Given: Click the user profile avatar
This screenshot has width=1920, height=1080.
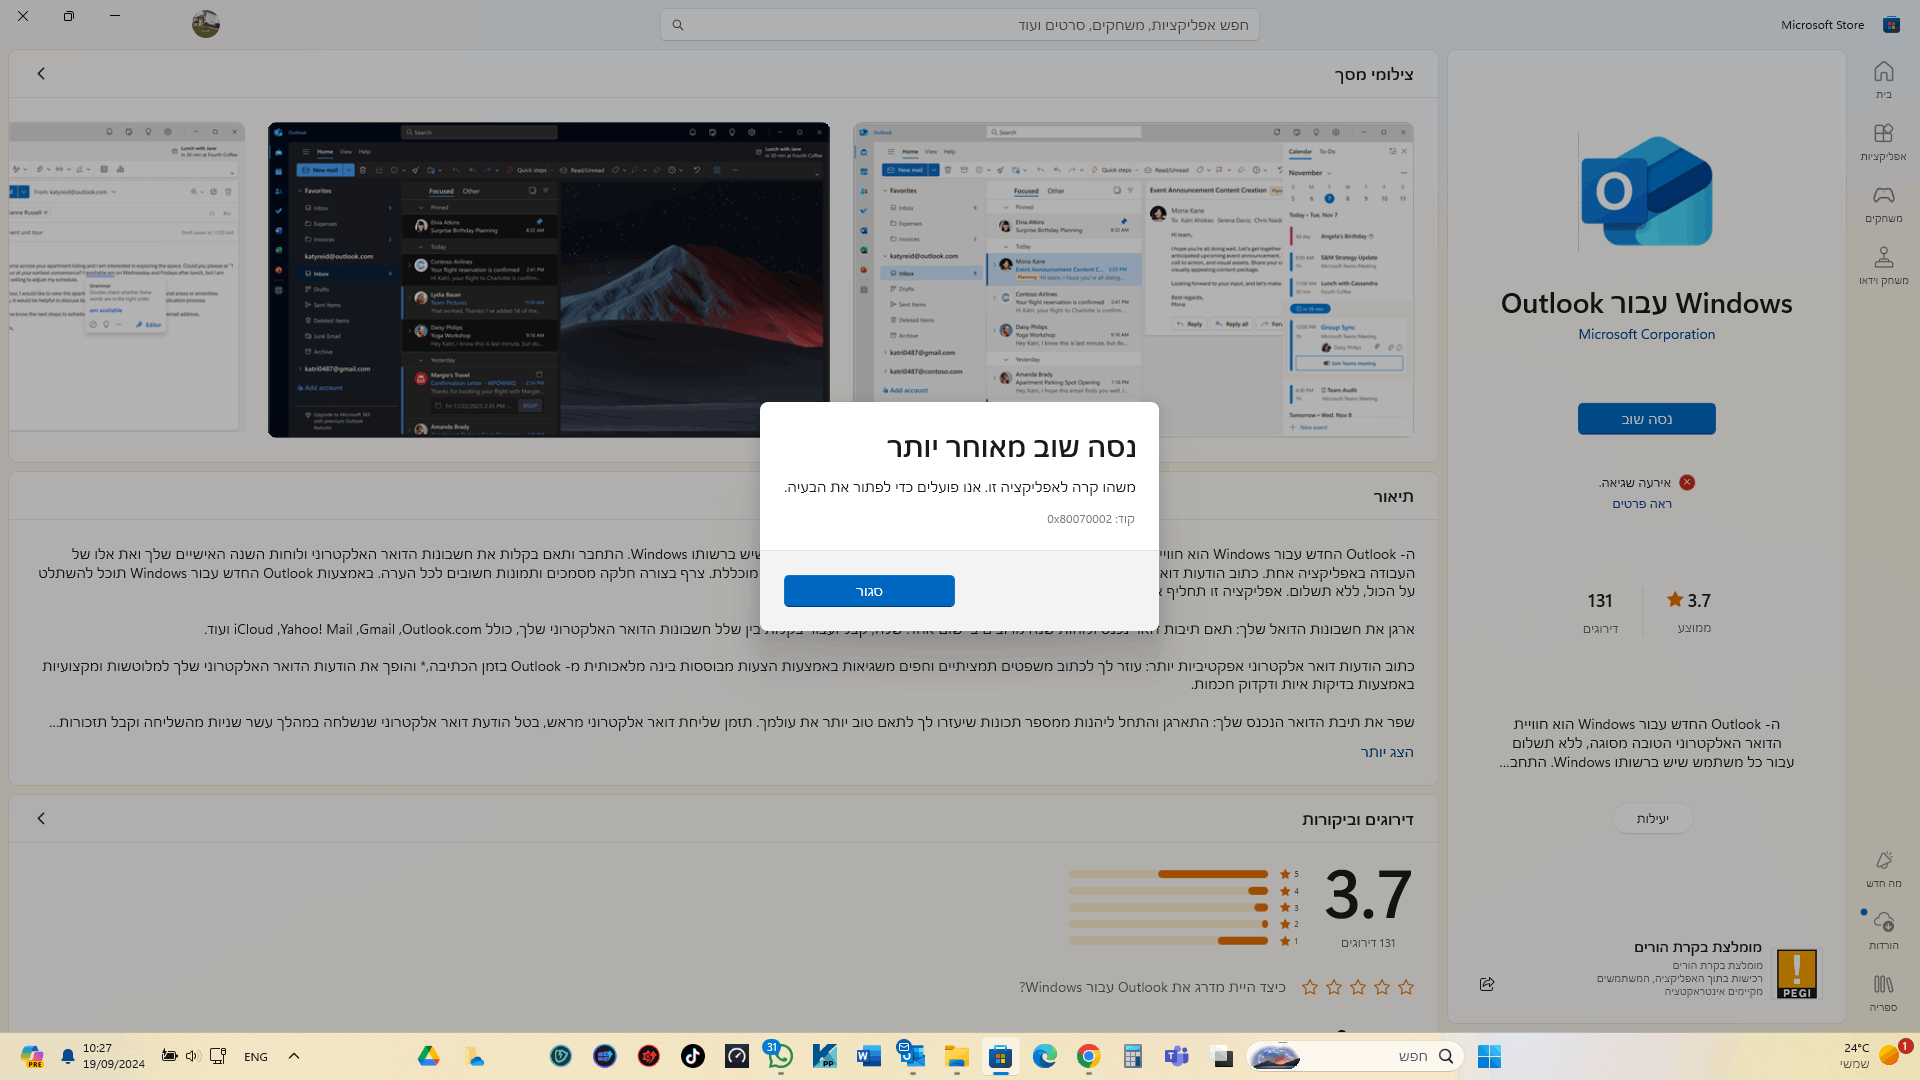Looking at the screenshot, I should tap(206, 24).
